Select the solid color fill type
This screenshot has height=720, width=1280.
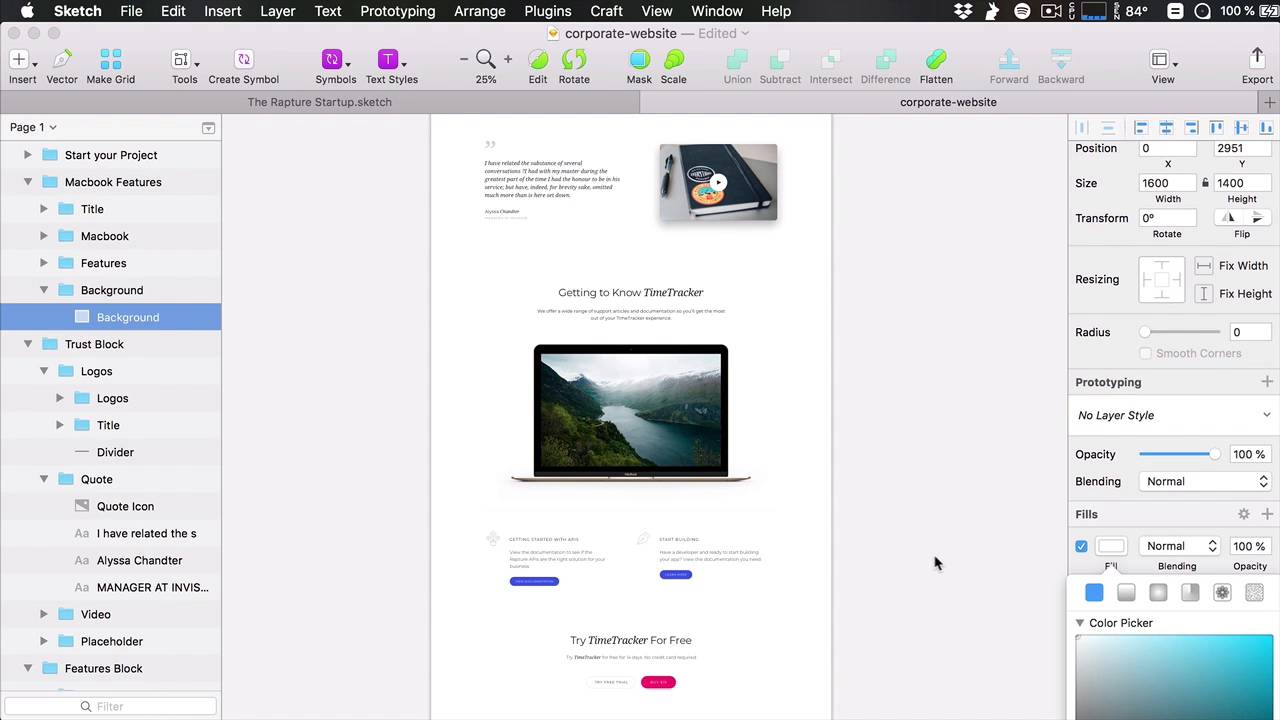click(x=1094, y=593)
